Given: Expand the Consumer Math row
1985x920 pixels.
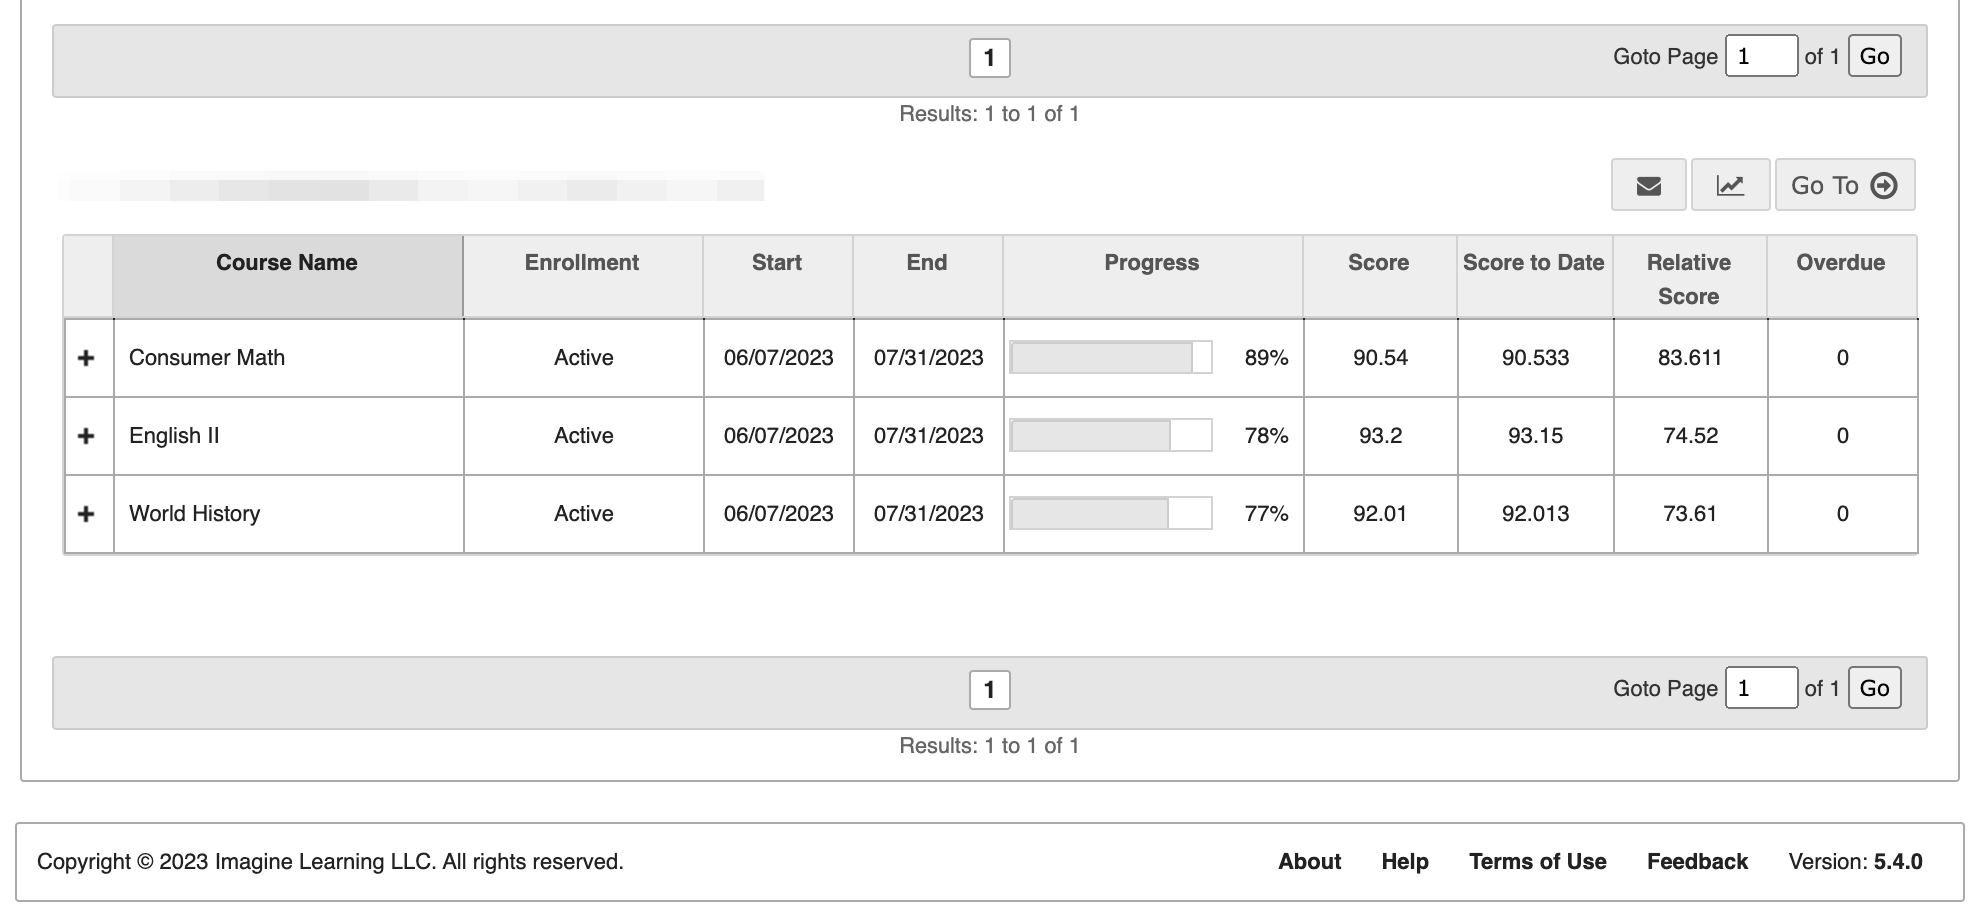Looking at the screenshot, I should tap(86, 358).
